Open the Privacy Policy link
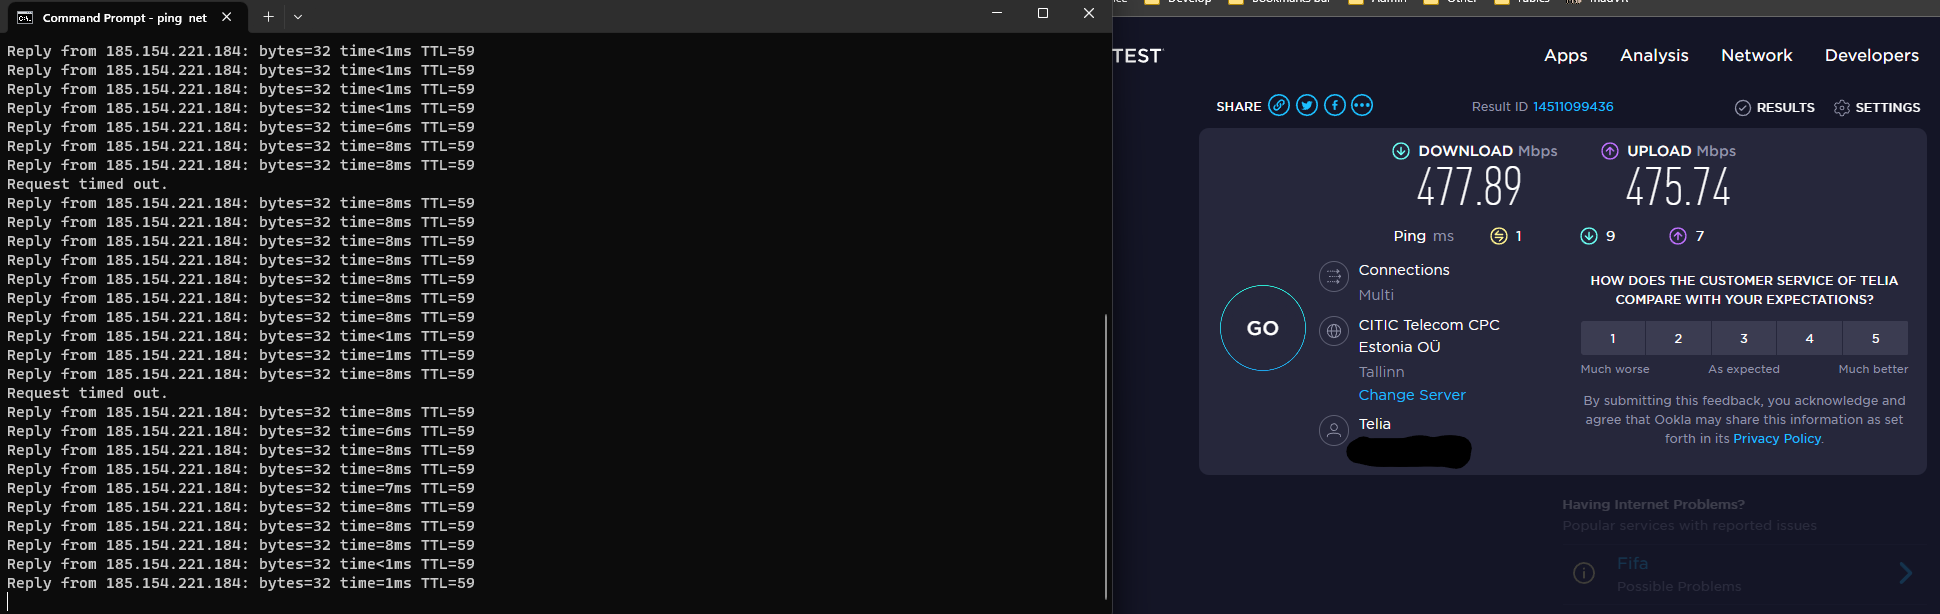The height and width of the screenshot is (614, 1940). click(1777, 439)
